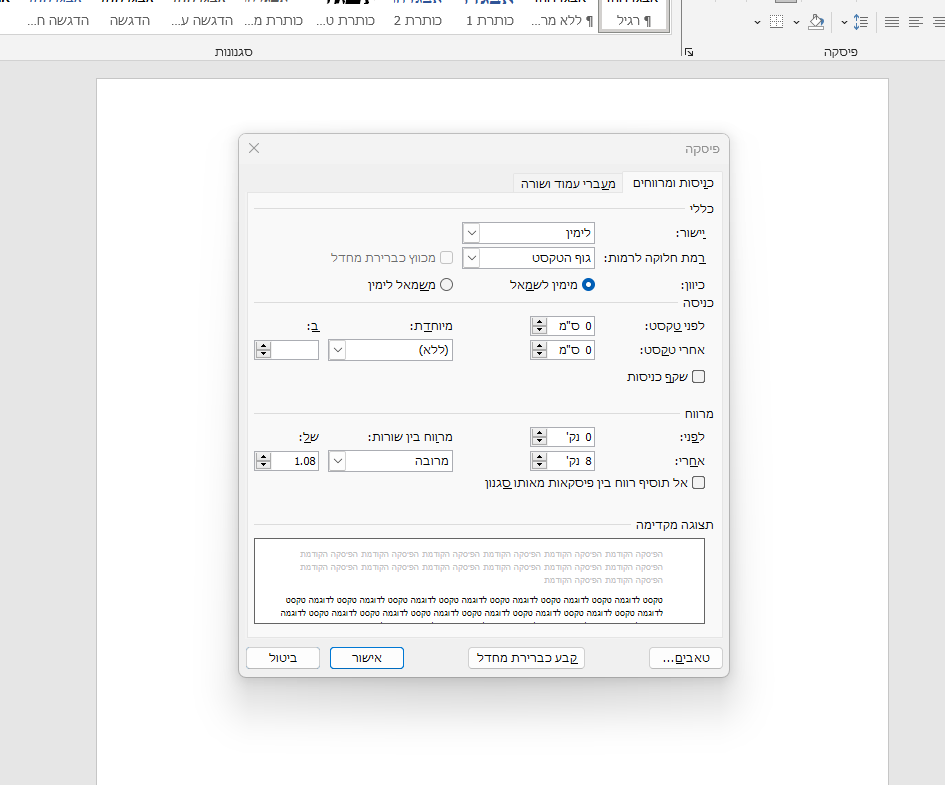
Task: Click the empty ב: indent amount field
Action: coord(295,350)
